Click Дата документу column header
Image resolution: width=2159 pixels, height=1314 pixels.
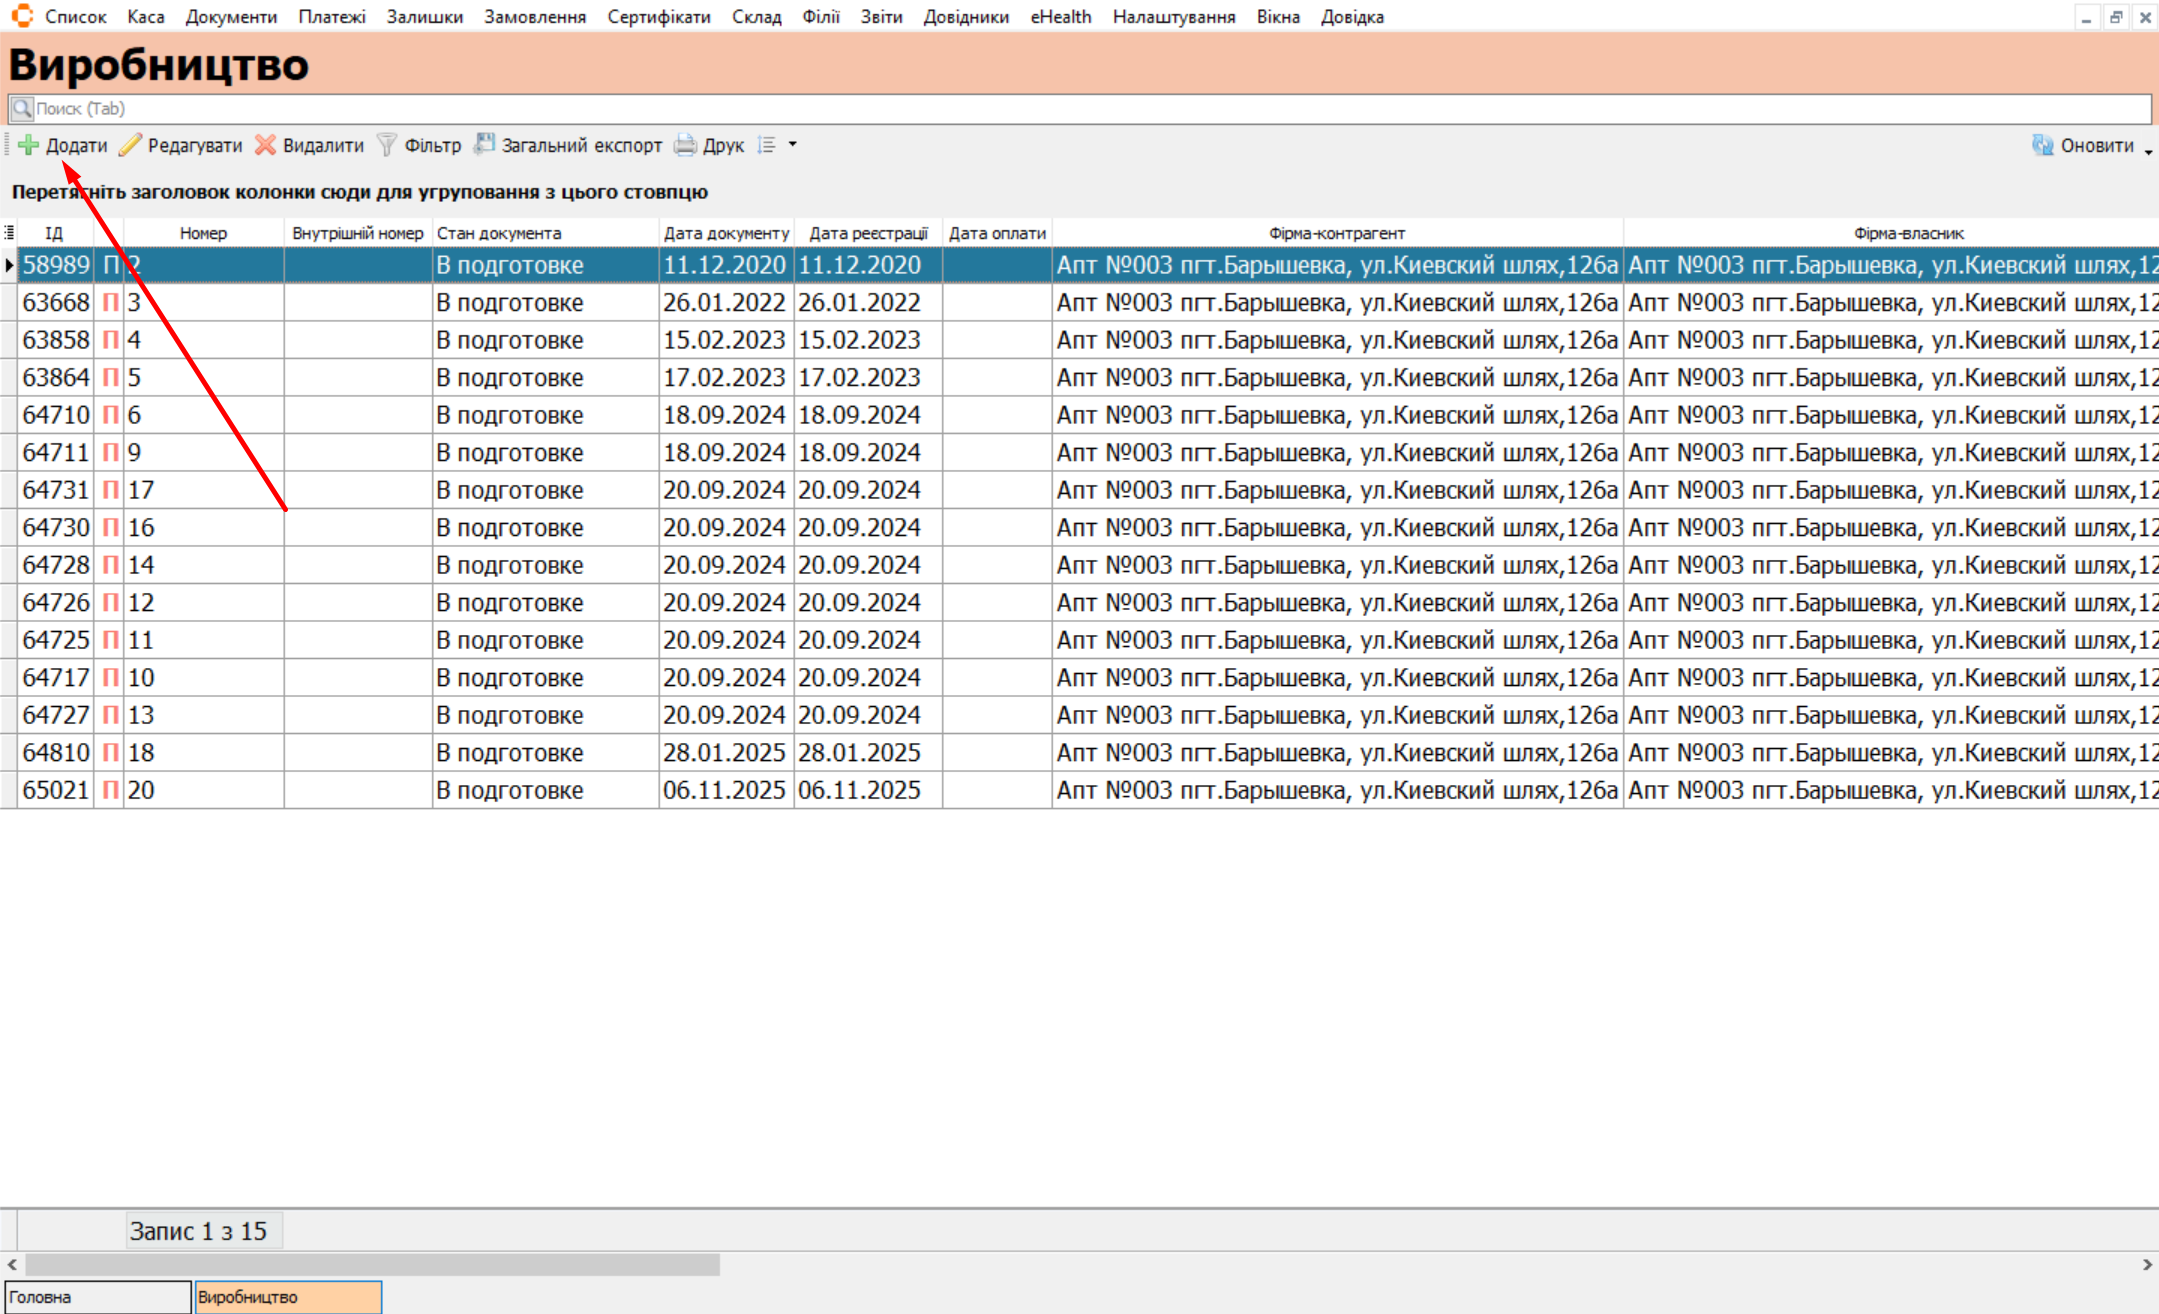tap(726, 233)
